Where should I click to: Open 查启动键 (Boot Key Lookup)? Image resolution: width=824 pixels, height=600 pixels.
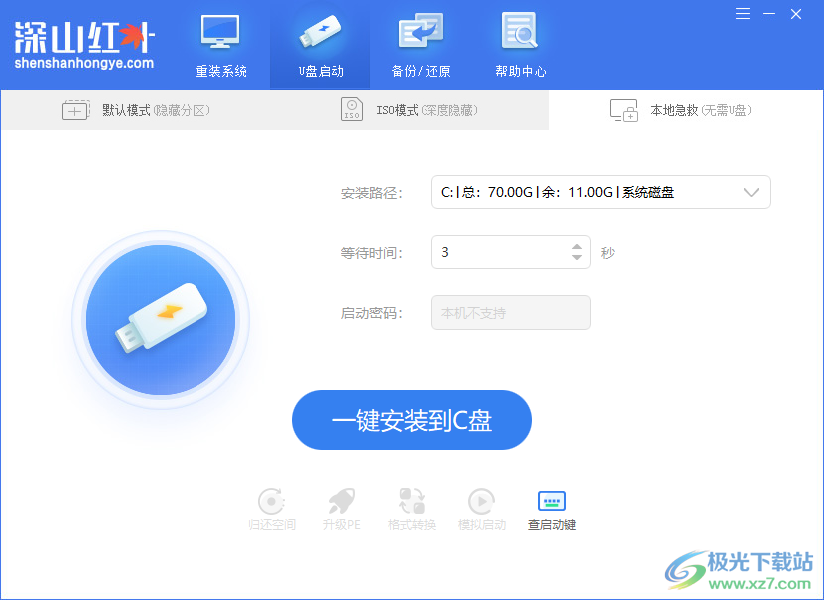tap(551, 508)
